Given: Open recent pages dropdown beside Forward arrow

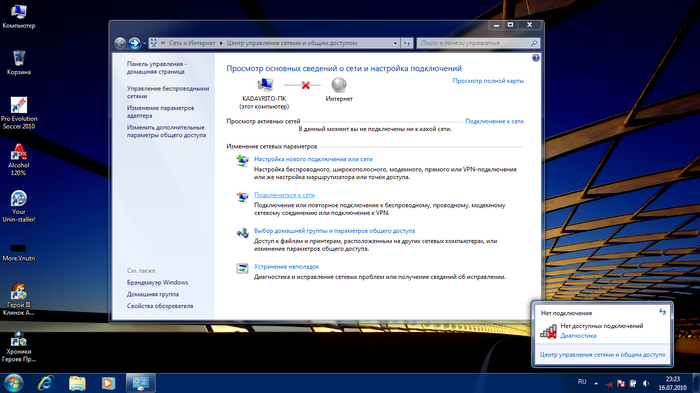Looking at the screenshot, I should (145, 43).
